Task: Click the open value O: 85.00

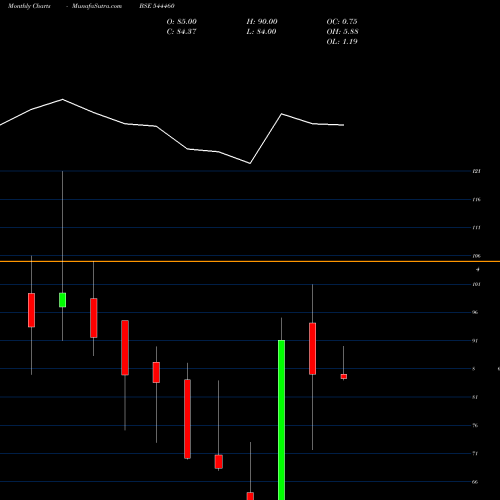Action: point(182,21)
